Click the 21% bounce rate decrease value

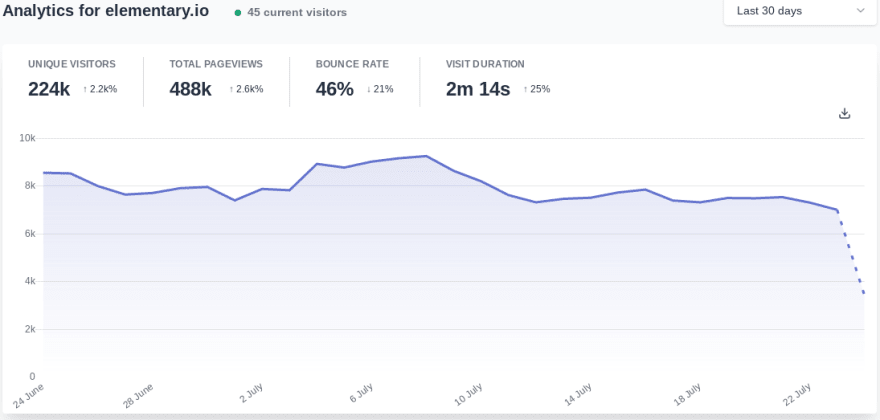[380, 89]
